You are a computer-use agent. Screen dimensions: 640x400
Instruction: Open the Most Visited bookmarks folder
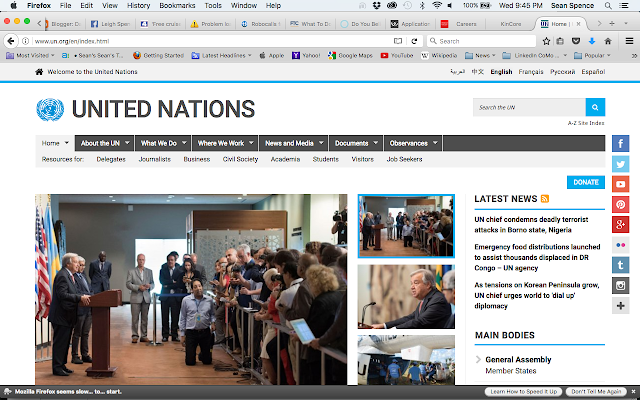(x=31, y=56)
